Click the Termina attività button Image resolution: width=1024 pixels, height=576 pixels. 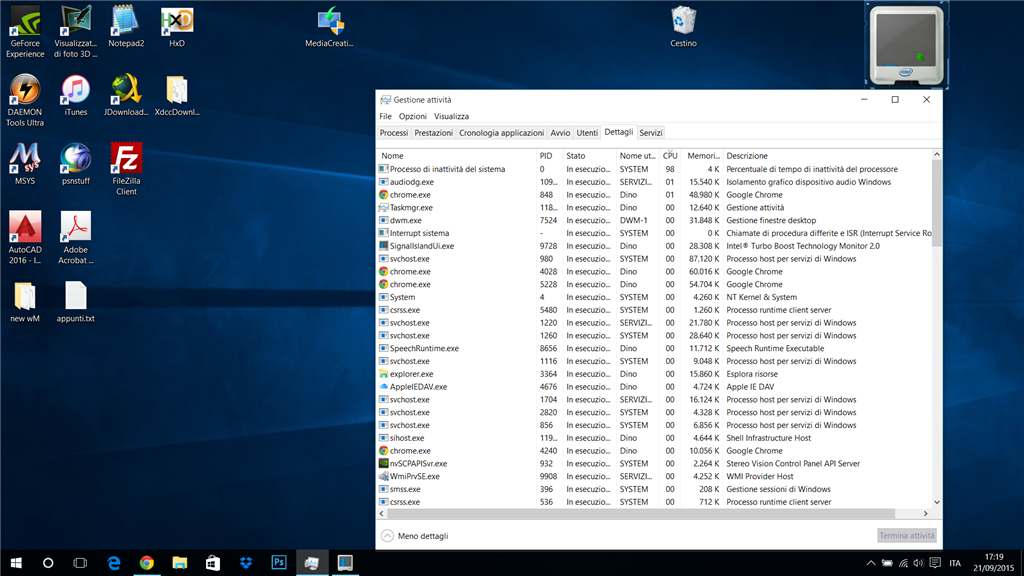(x=906, y=536)
